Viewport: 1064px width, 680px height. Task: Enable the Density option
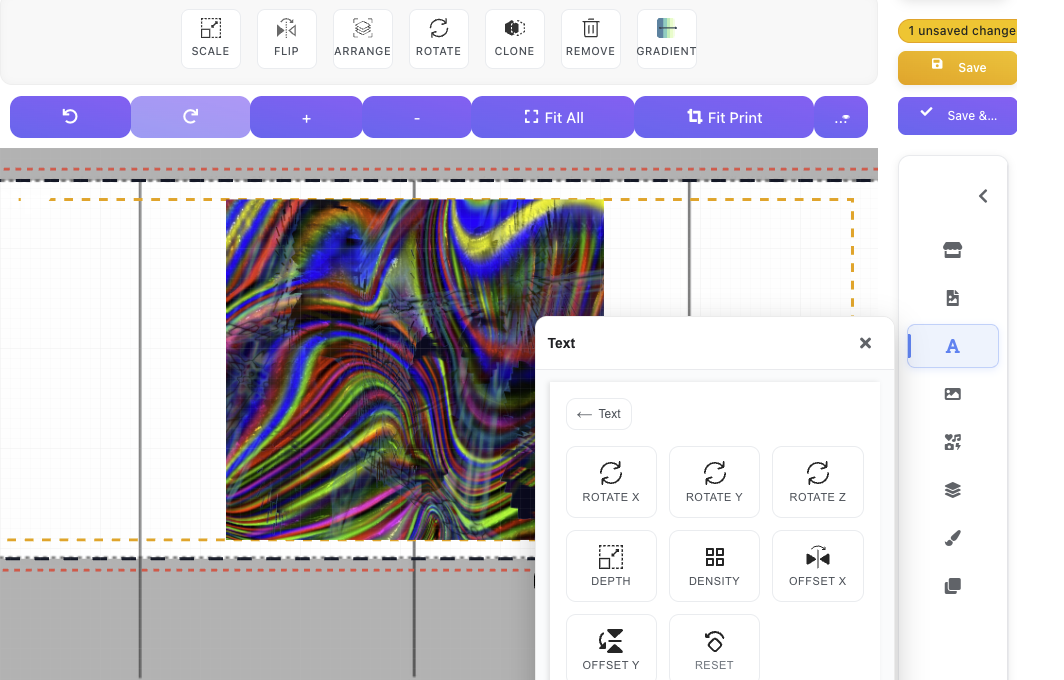(x=714, y=565)
